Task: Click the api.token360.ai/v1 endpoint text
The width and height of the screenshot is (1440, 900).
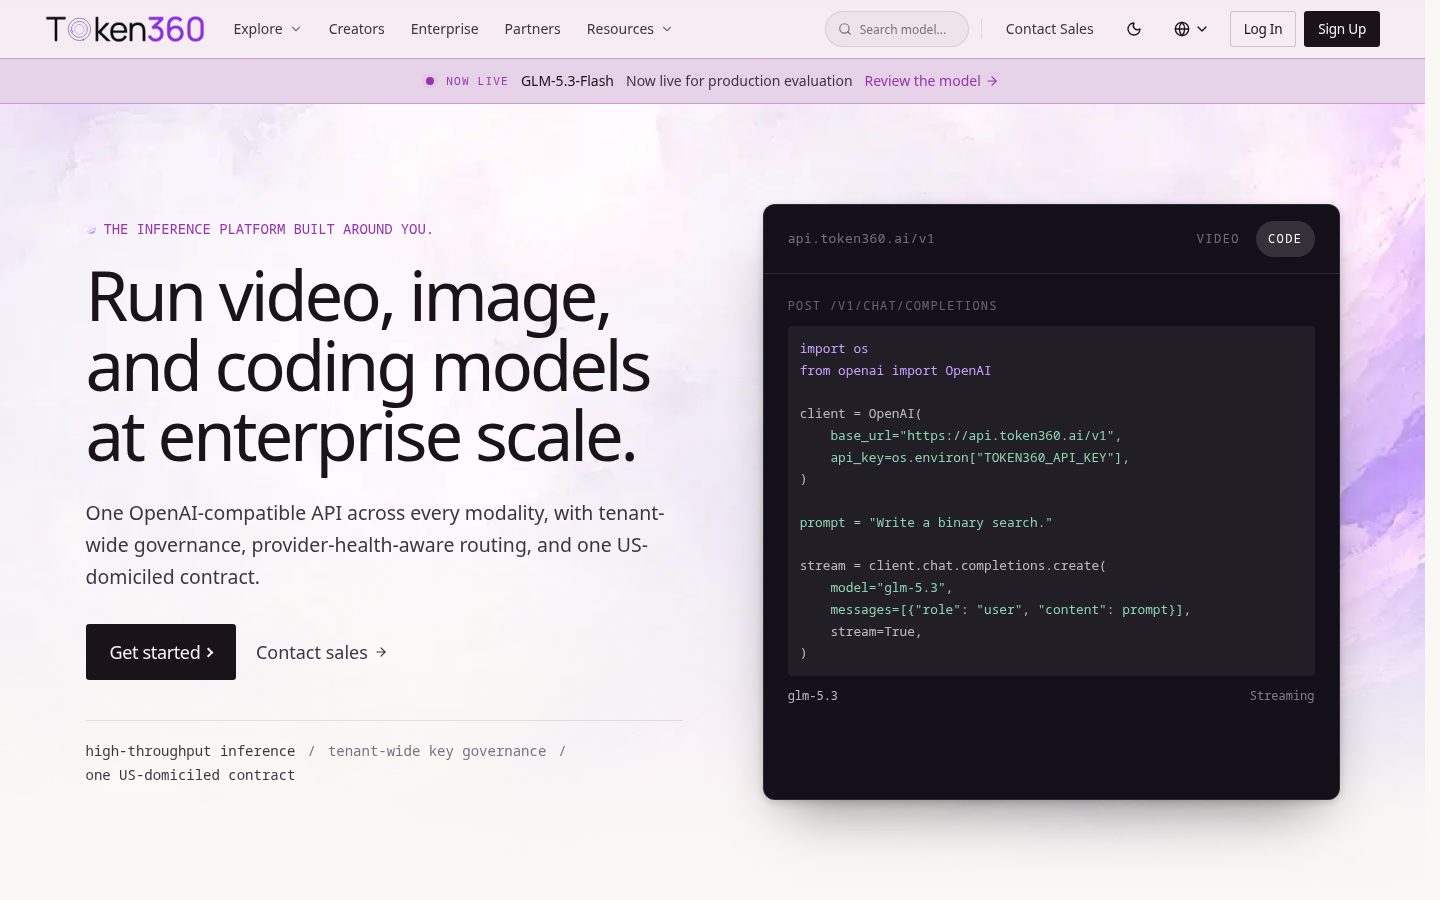Action: (x=861, y=239)
